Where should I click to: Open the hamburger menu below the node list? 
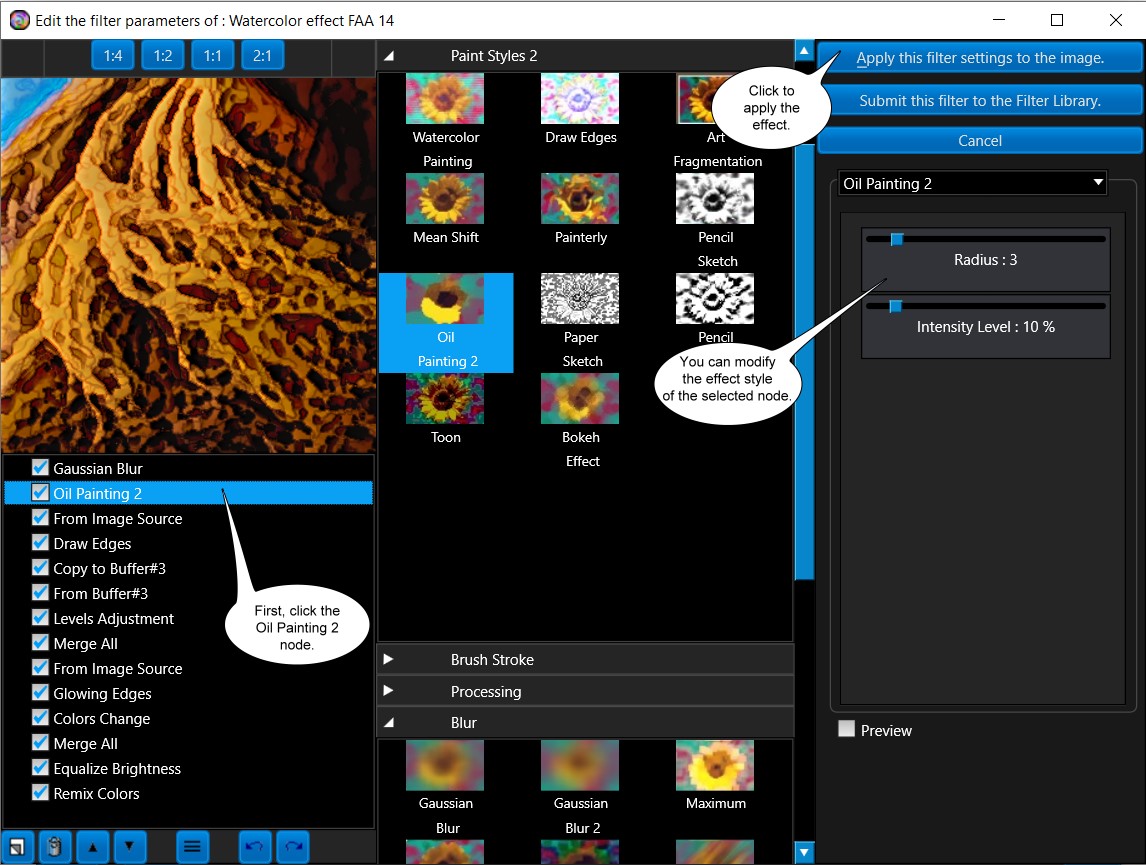click(193, 847)
